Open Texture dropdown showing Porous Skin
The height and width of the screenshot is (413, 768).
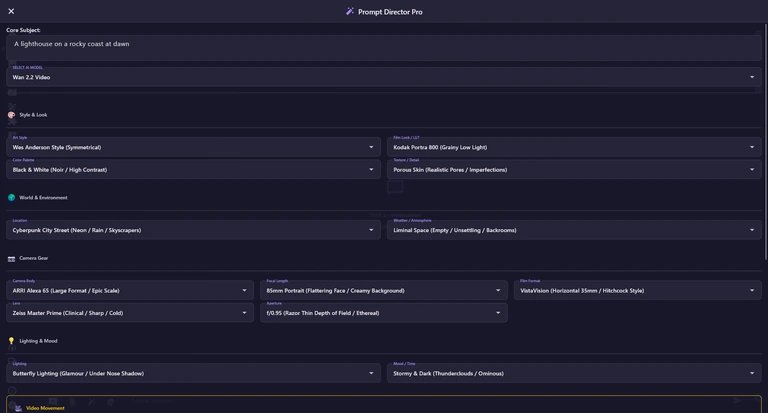pyautogui.click(x=574, y=170)
